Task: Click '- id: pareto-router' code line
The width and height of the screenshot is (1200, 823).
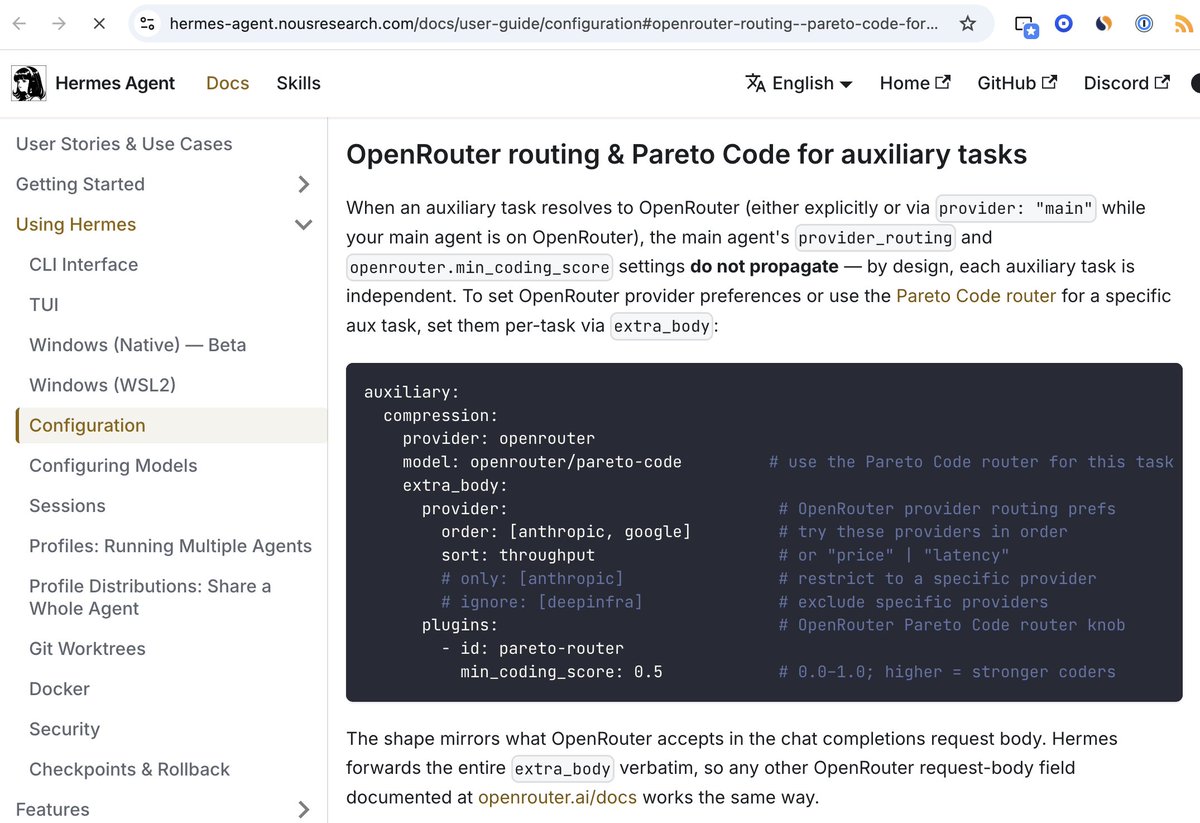Action: pyautogui.click(x=532, y=648)
